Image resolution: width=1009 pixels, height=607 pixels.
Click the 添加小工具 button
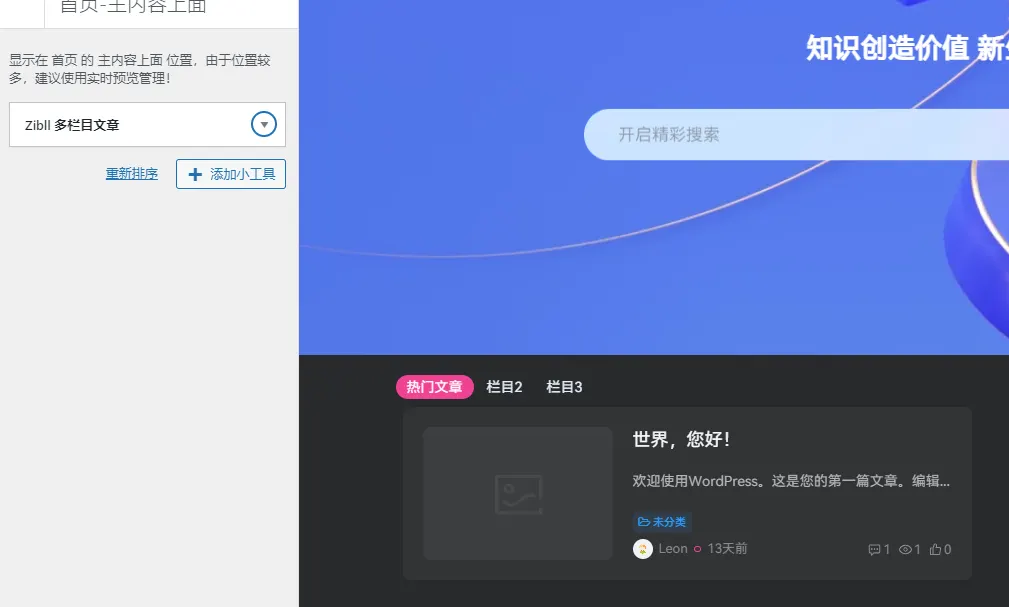(231, 174)
